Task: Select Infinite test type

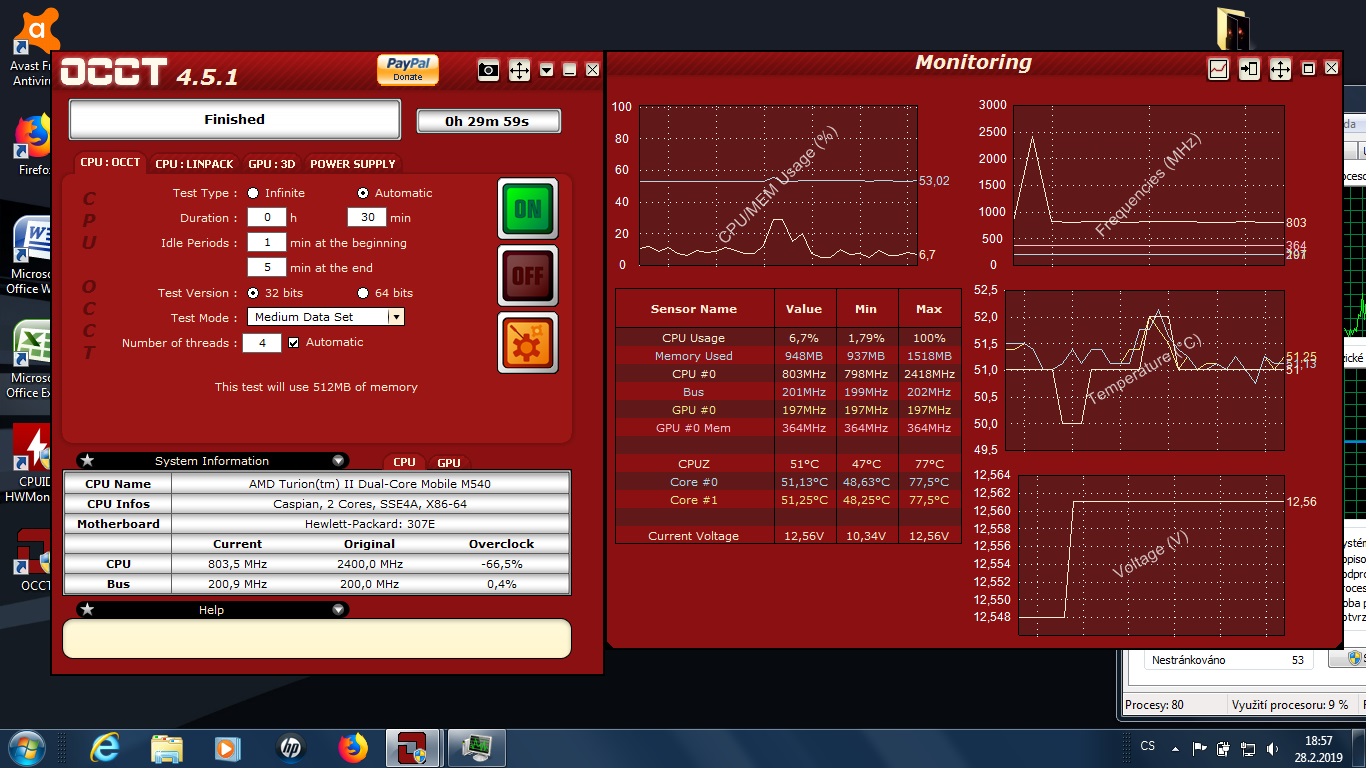Action: (253, 193)
